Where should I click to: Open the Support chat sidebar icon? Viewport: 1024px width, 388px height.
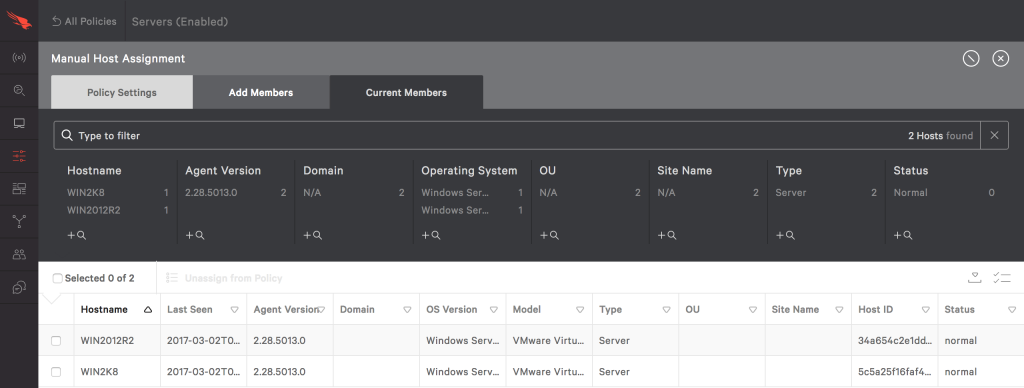pos(19,287)
